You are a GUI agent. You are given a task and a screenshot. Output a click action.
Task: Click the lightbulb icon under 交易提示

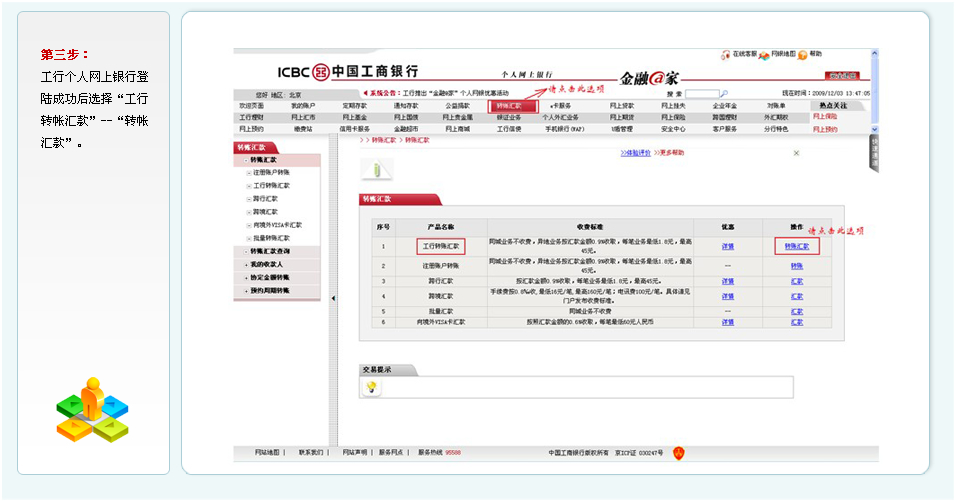371,387
